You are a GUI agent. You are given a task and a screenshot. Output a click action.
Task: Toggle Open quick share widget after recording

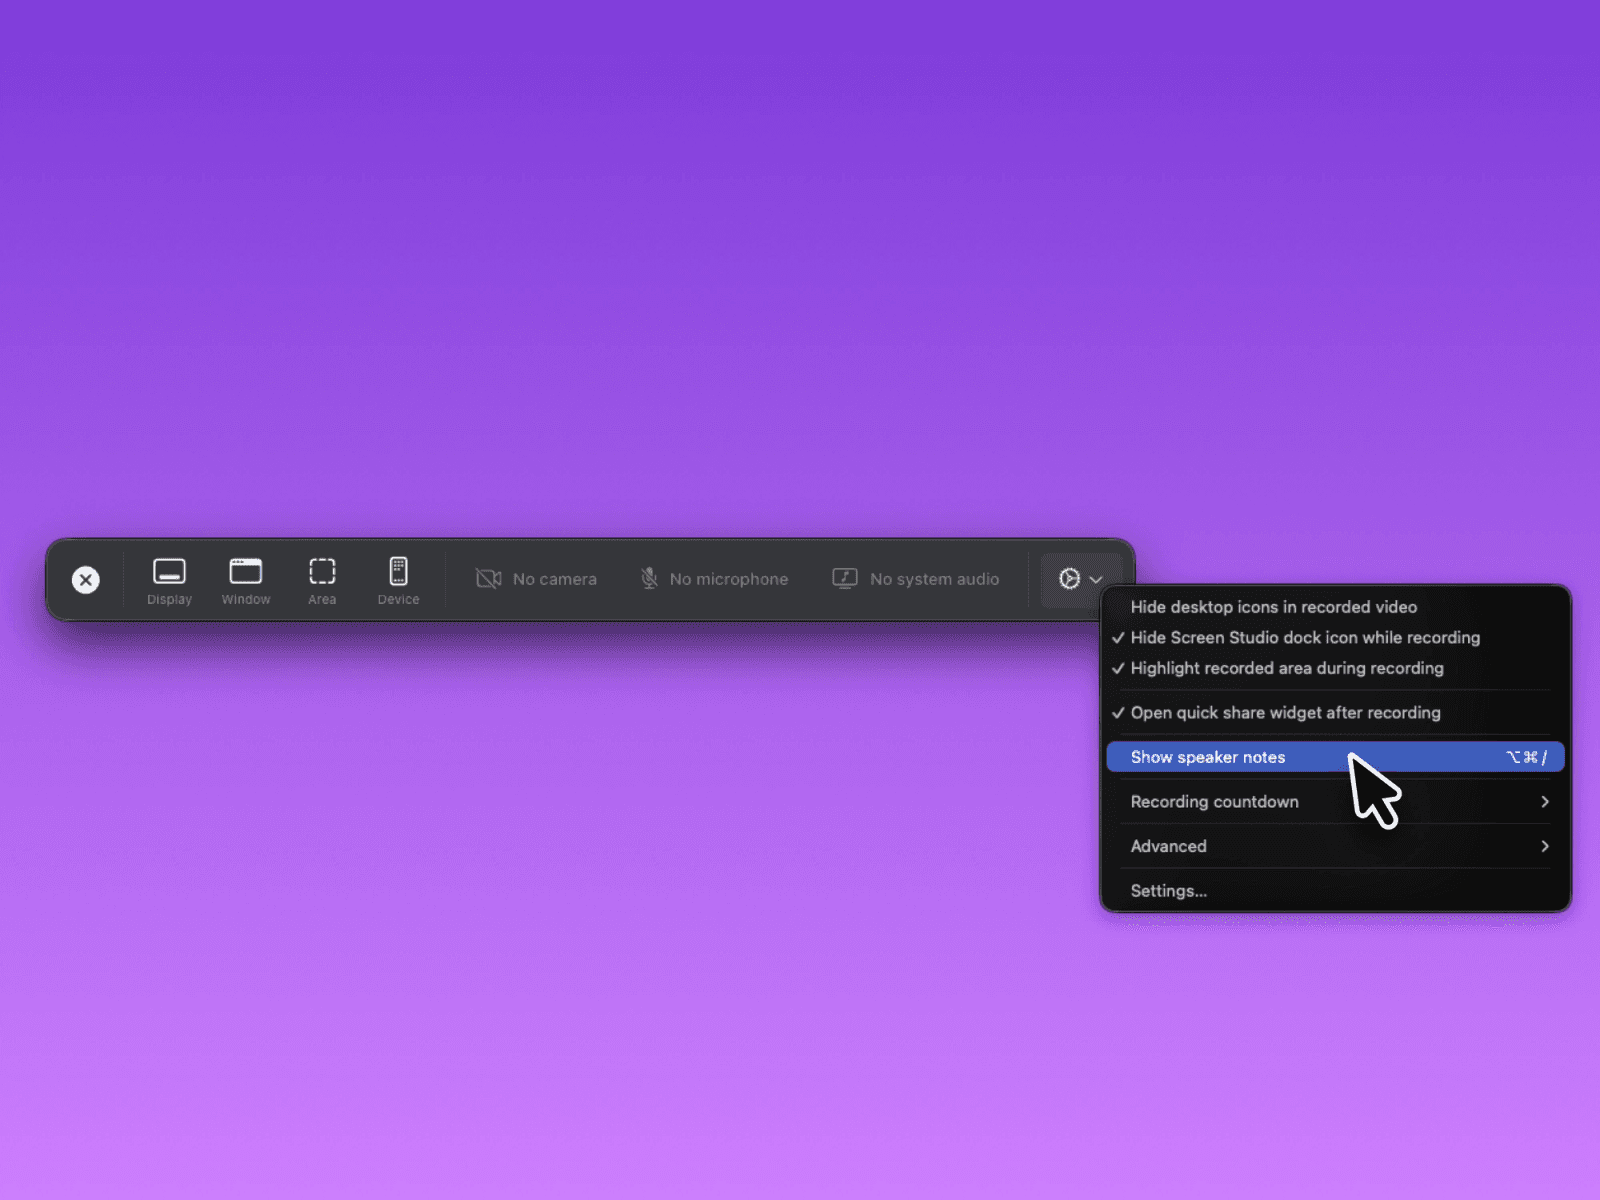pos(1285,713)
